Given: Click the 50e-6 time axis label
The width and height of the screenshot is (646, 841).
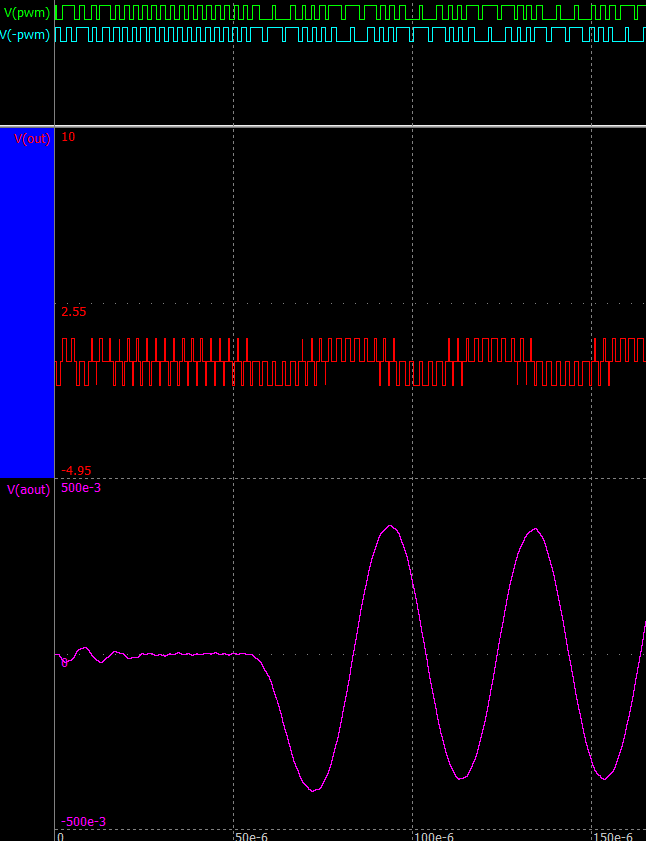Looking at the screenshot, I should pyautogui.click(x=252, y=836).
